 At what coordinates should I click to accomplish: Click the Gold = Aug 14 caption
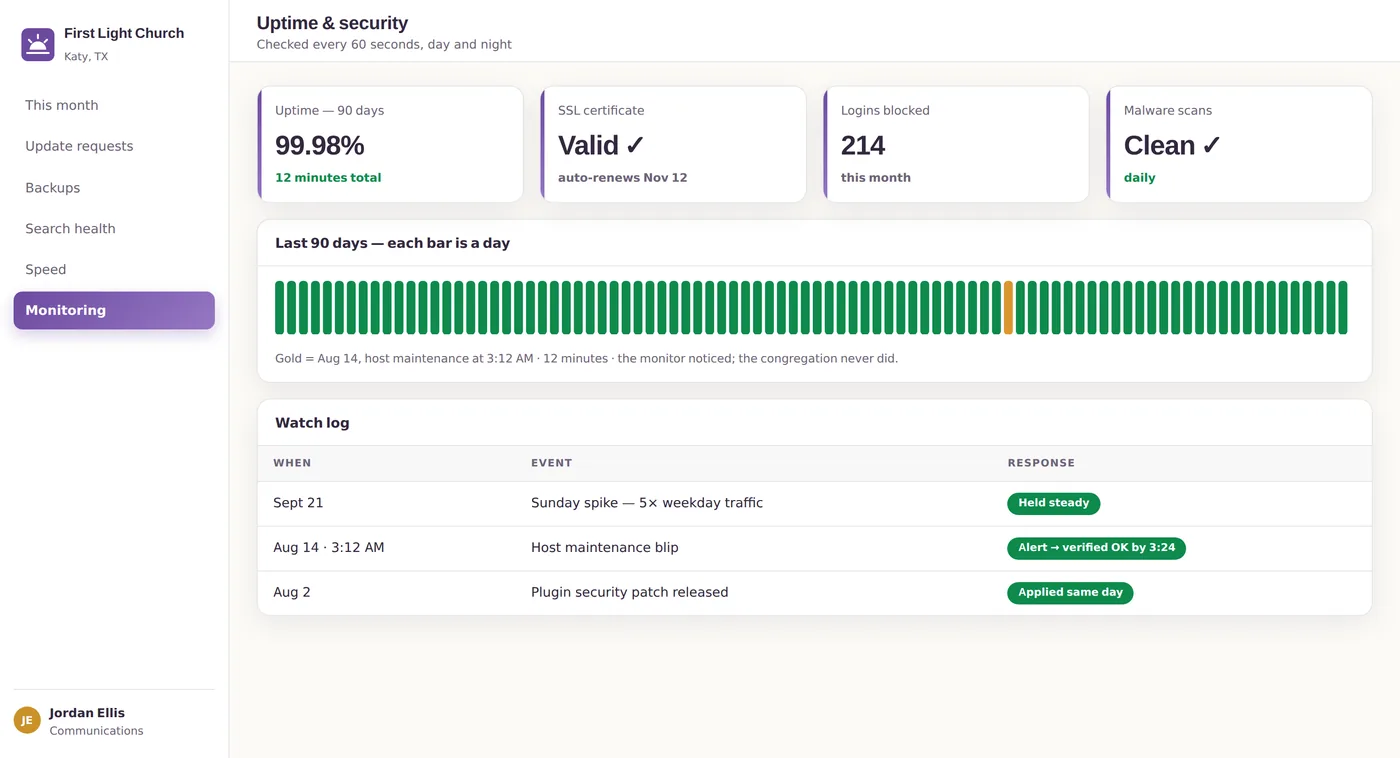coord(586,358)
